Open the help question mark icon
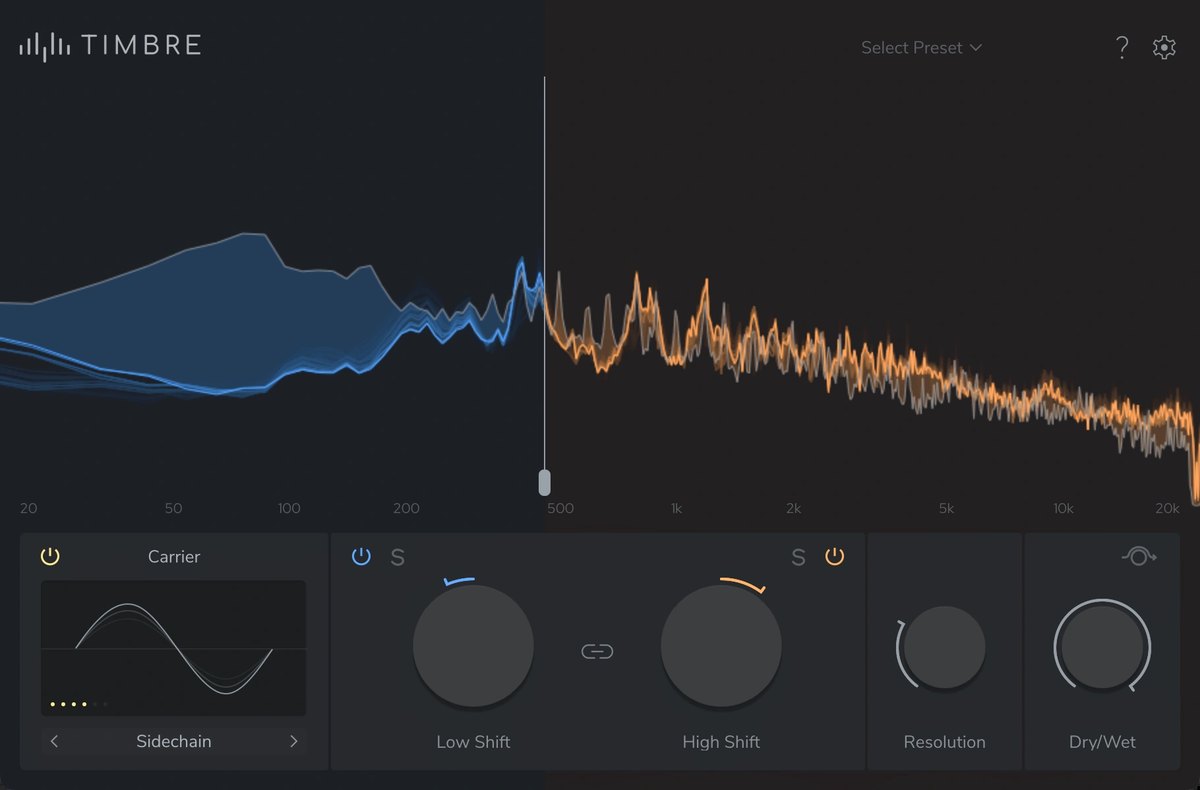The width and height of the screenshot is (1200, 790). click(x=1122, y=47)
